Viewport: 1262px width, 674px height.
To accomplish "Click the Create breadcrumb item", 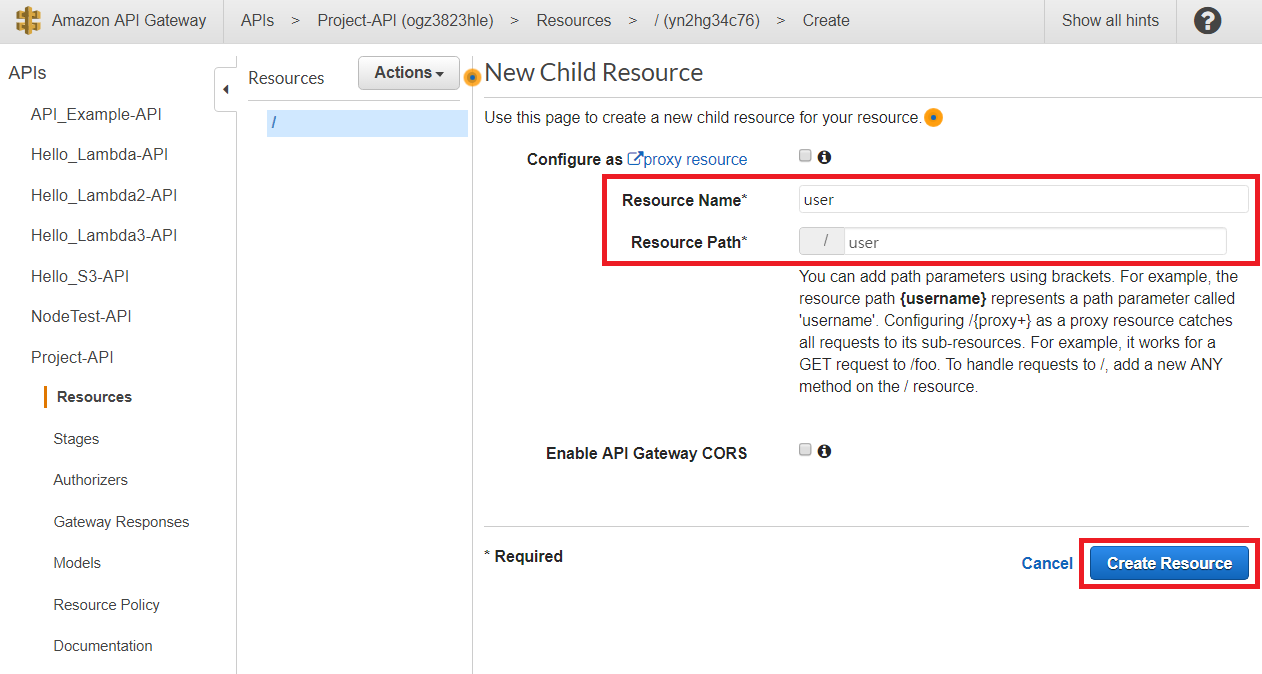I will 826,20.
